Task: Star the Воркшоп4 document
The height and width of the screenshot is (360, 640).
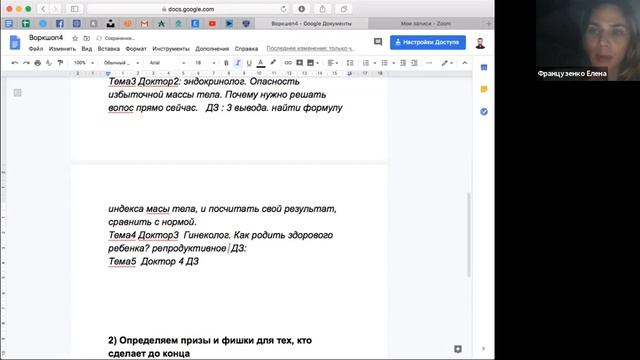Action: (x=75, y=38)
